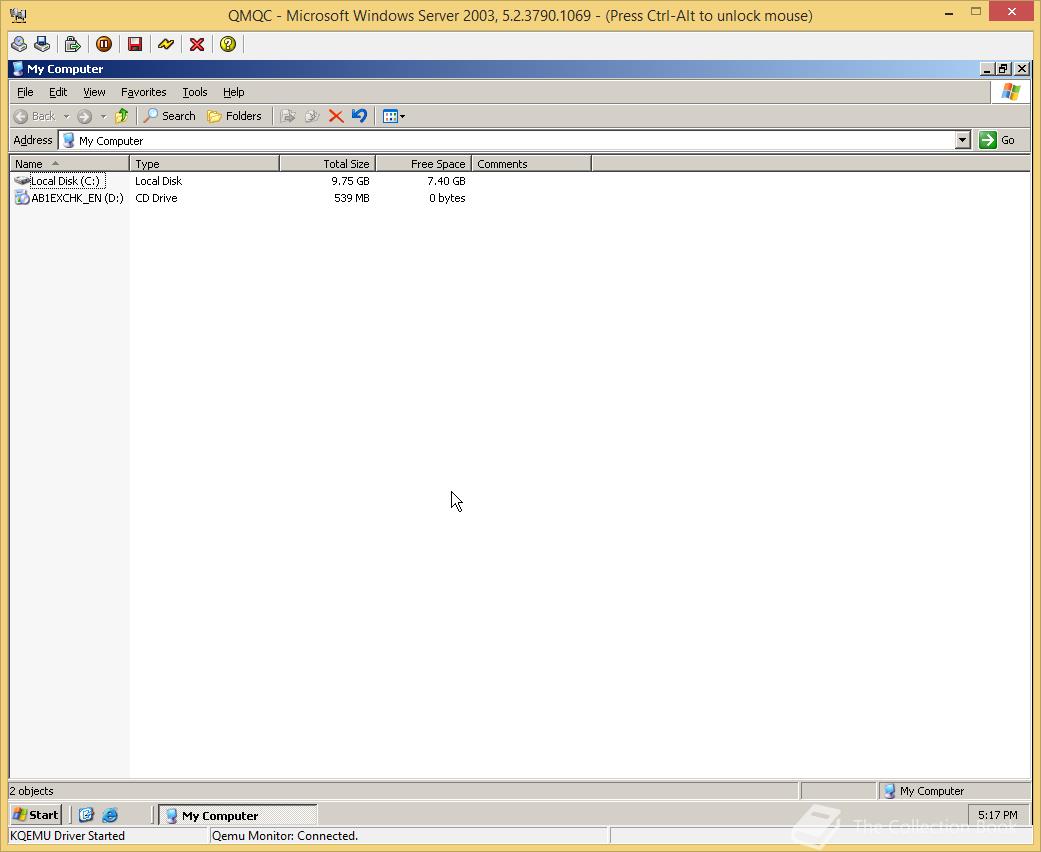Click the 'Local Disk' type cell

coord(158,181)
